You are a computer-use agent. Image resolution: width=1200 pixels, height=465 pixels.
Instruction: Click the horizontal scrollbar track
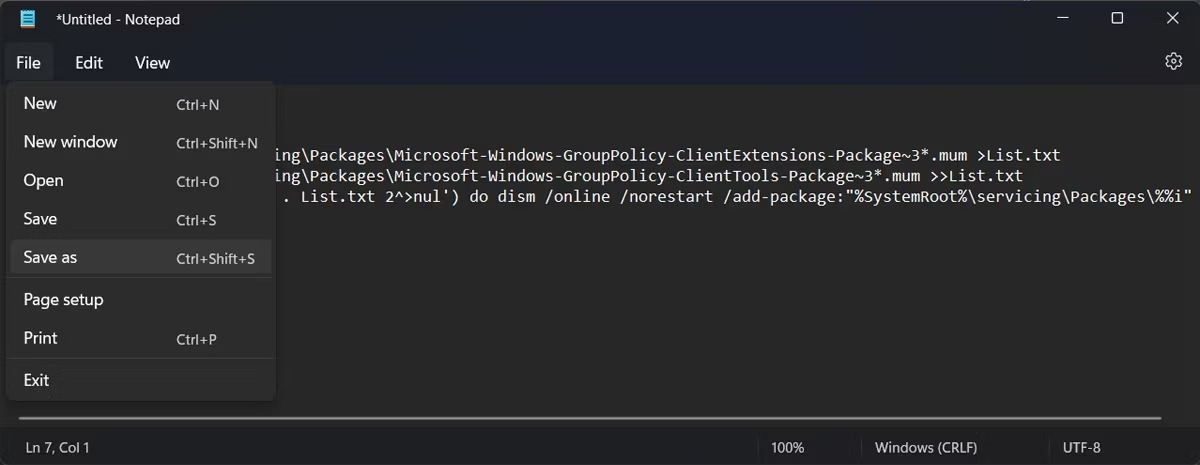point(590,418)
